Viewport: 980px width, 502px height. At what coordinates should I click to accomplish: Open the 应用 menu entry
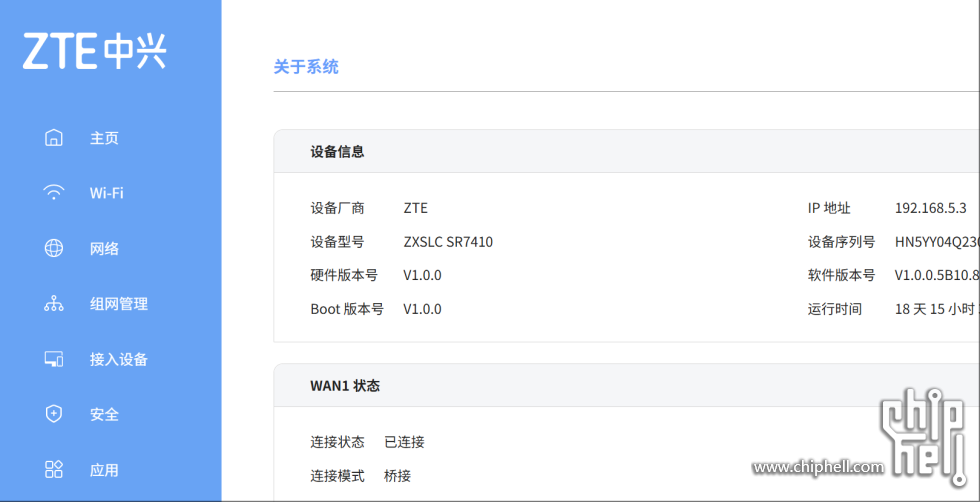coord(104,470)
